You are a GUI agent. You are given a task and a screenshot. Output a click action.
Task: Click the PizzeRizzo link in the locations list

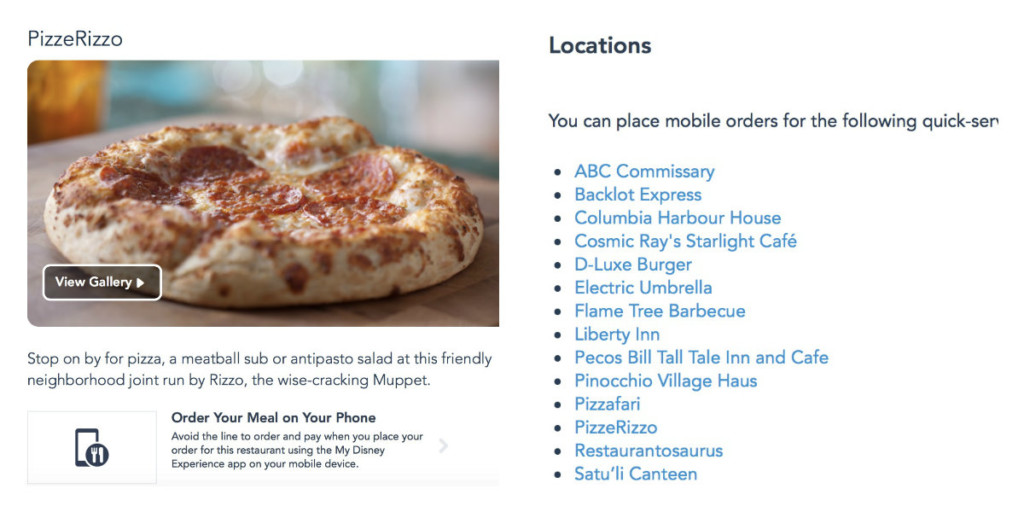(x=615, y=427)
